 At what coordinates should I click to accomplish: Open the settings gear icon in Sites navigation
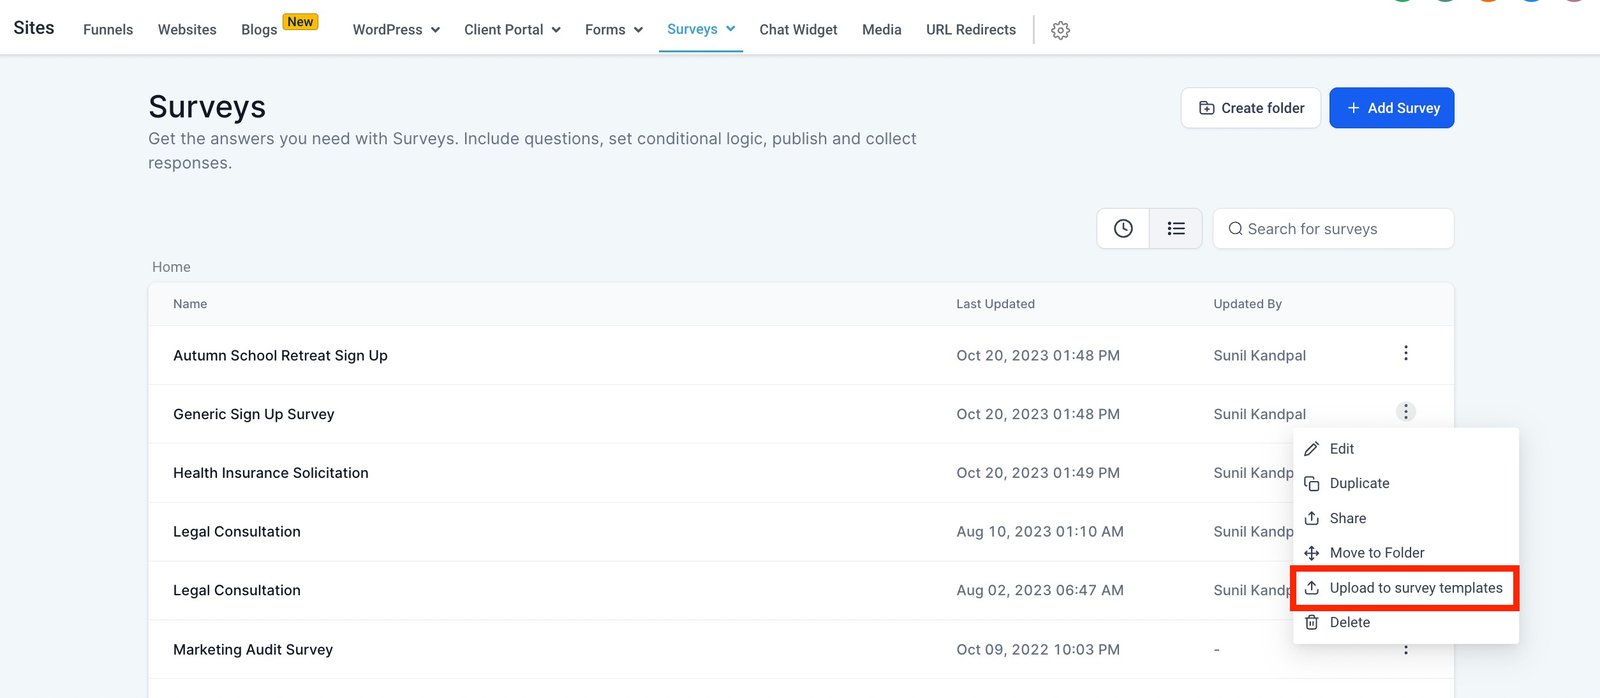click(x=1060, y=31)
